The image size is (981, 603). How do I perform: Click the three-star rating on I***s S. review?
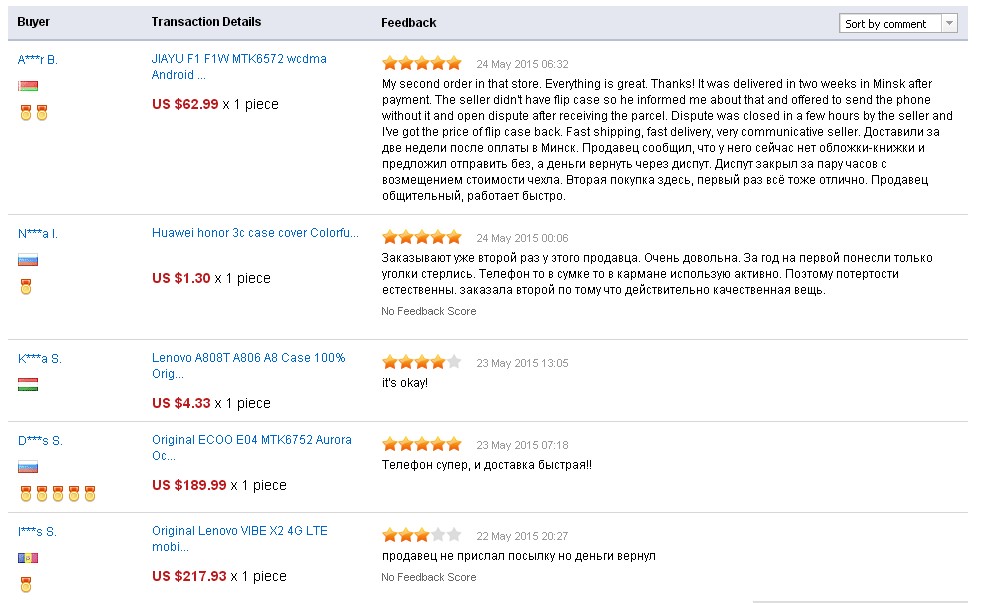coord(422,534)
